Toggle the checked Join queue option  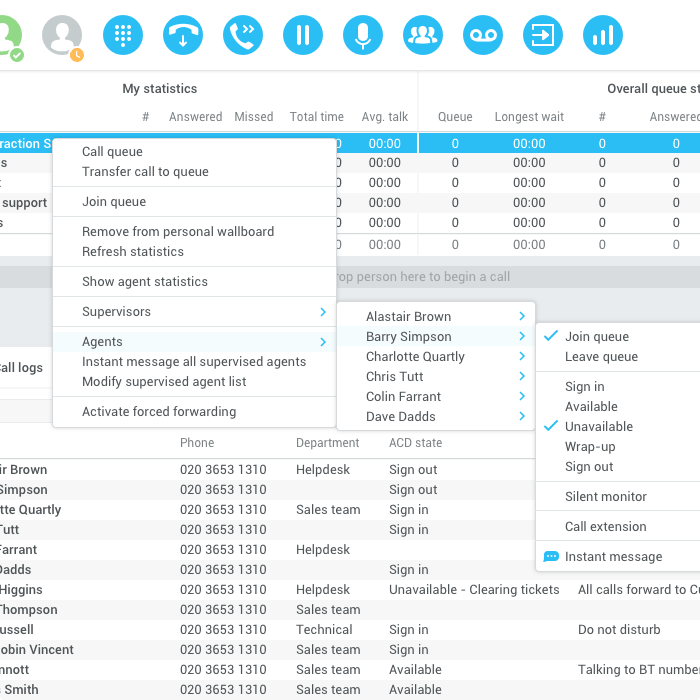(x=597, y=337)
